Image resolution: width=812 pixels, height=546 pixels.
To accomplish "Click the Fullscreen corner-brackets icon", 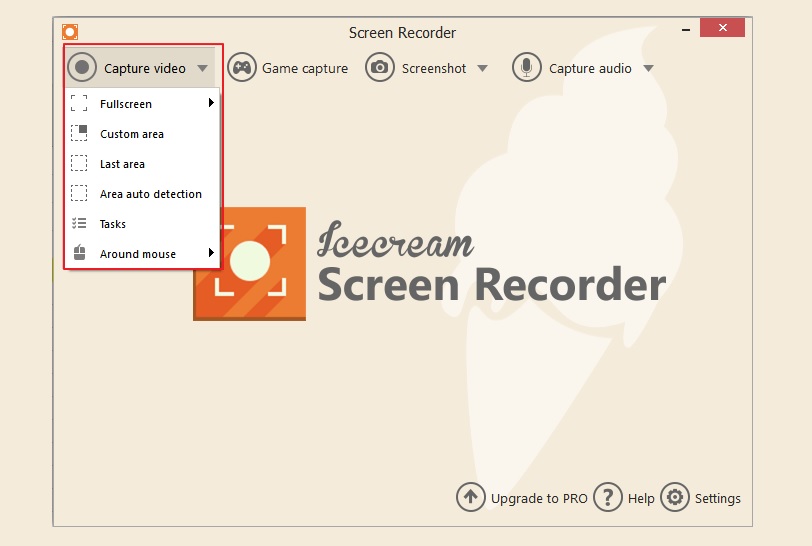I will point(79,103).
